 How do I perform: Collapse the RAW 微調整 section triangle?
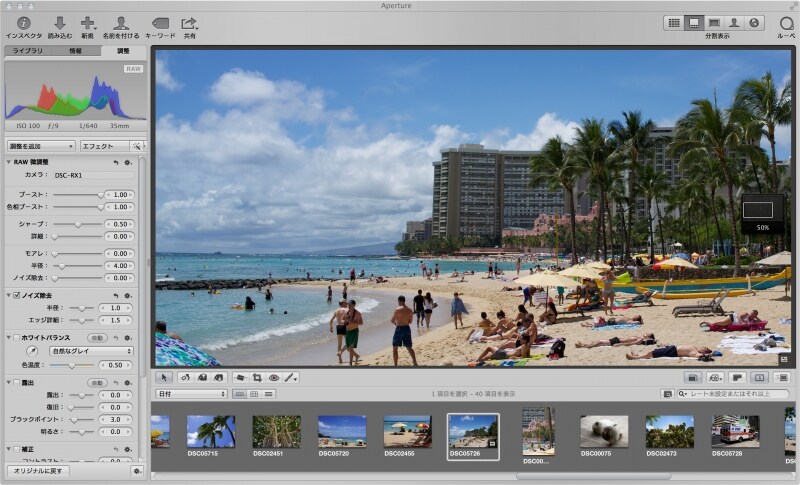coord(9,161)
